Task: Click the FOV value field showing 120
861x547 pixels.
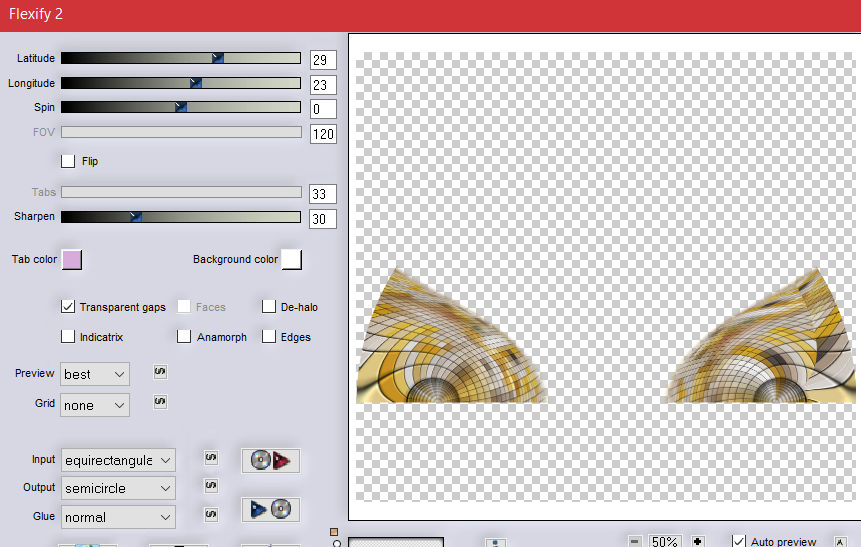Action: 323,134
